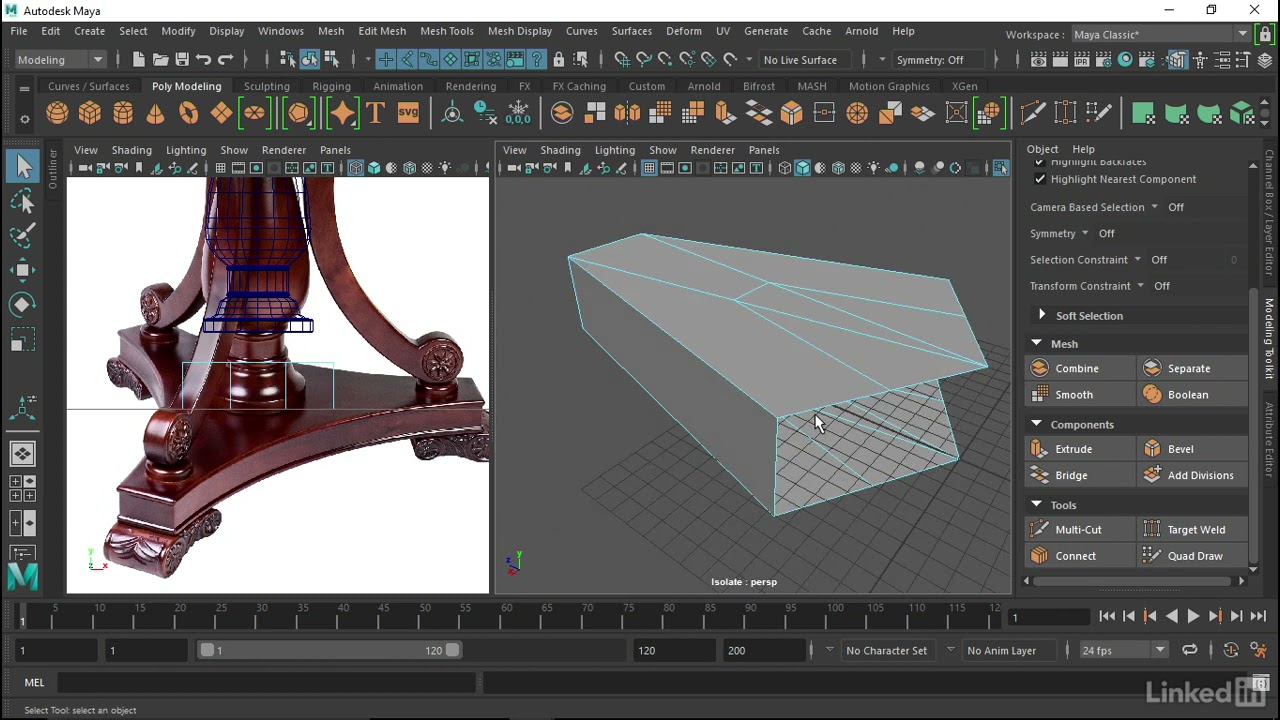1280x720 pixels.
Task: Click the Undo icon in status line
Action: coord(204,60)
